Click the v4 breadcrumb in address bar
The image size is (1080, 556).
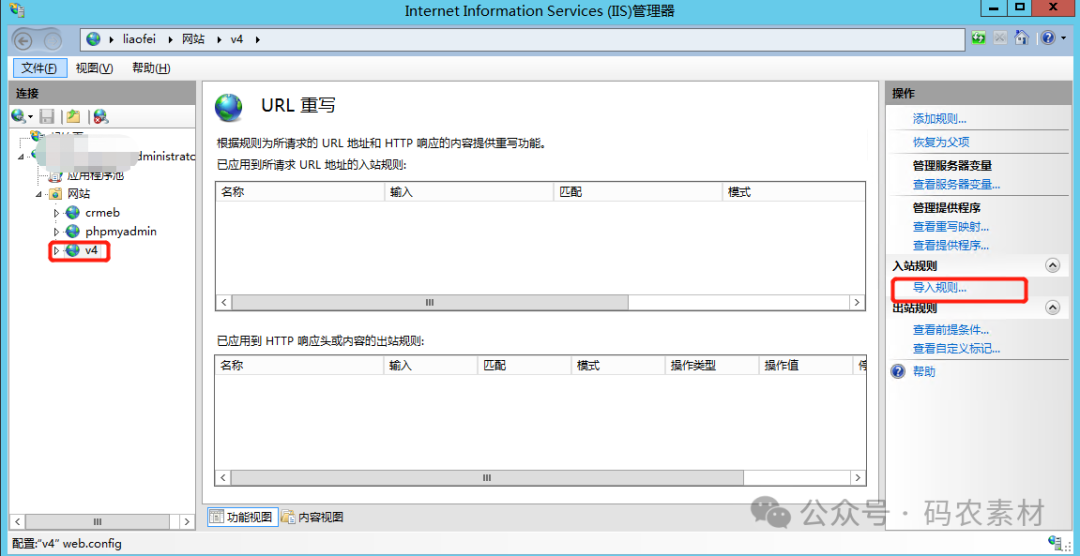click(x=236, y=39)
